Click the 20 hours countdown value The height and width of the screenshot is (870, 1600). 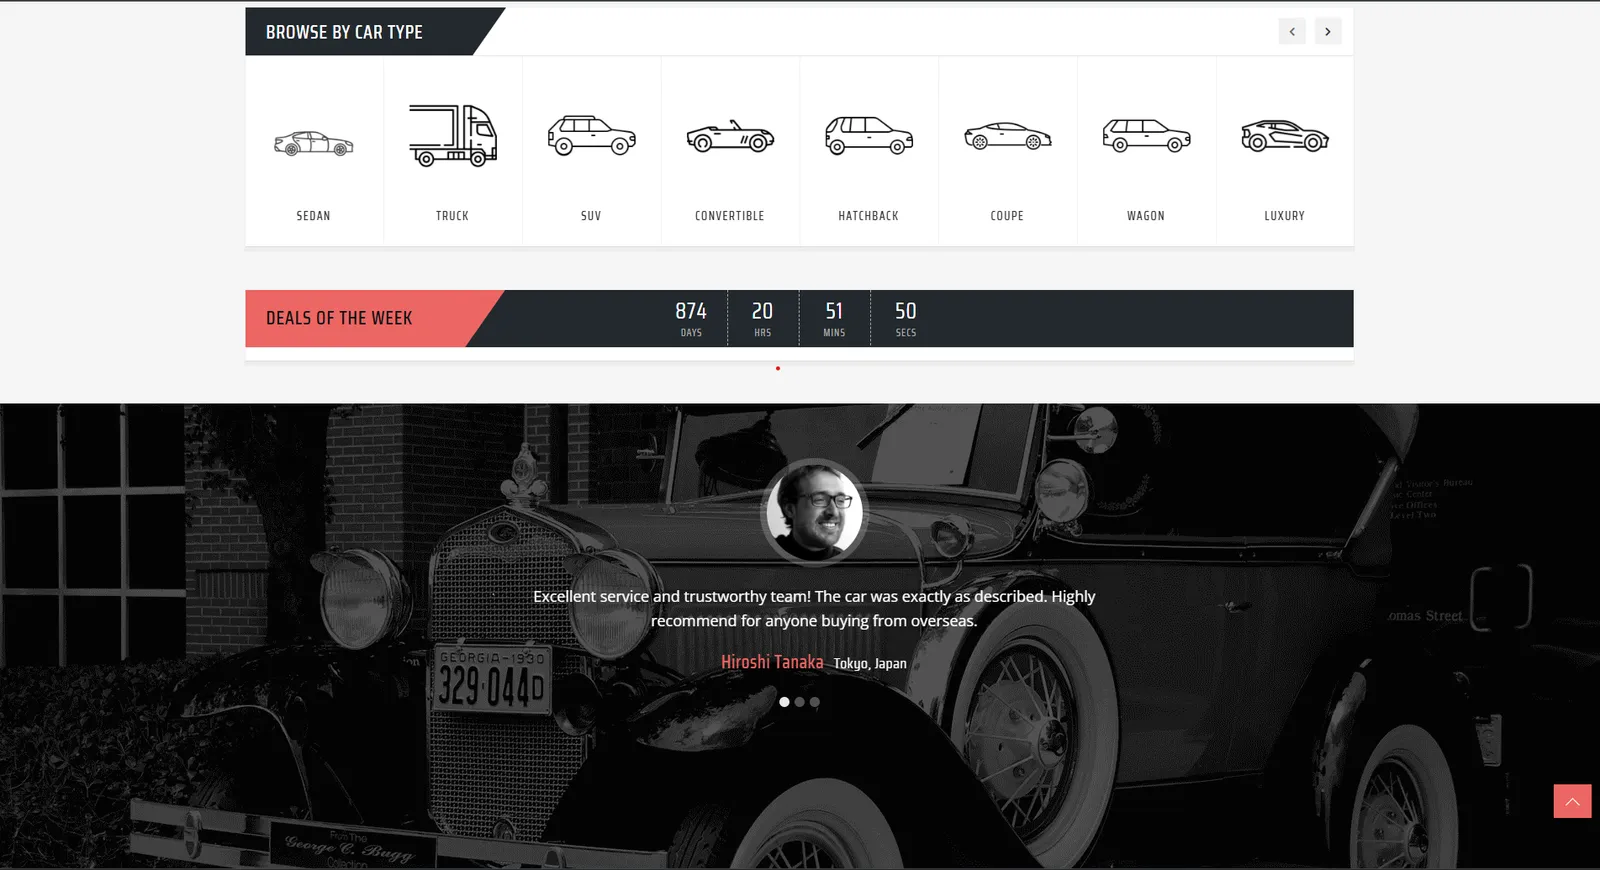(762, 311)
